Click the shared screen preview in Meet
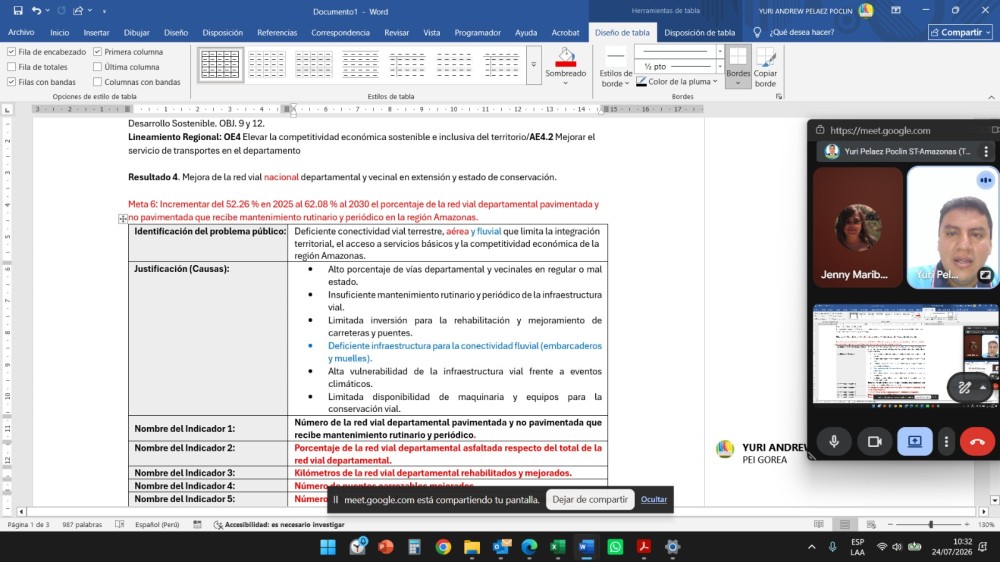The height and width of the screenshot is (562, 1000). click(x=906, y=354)
